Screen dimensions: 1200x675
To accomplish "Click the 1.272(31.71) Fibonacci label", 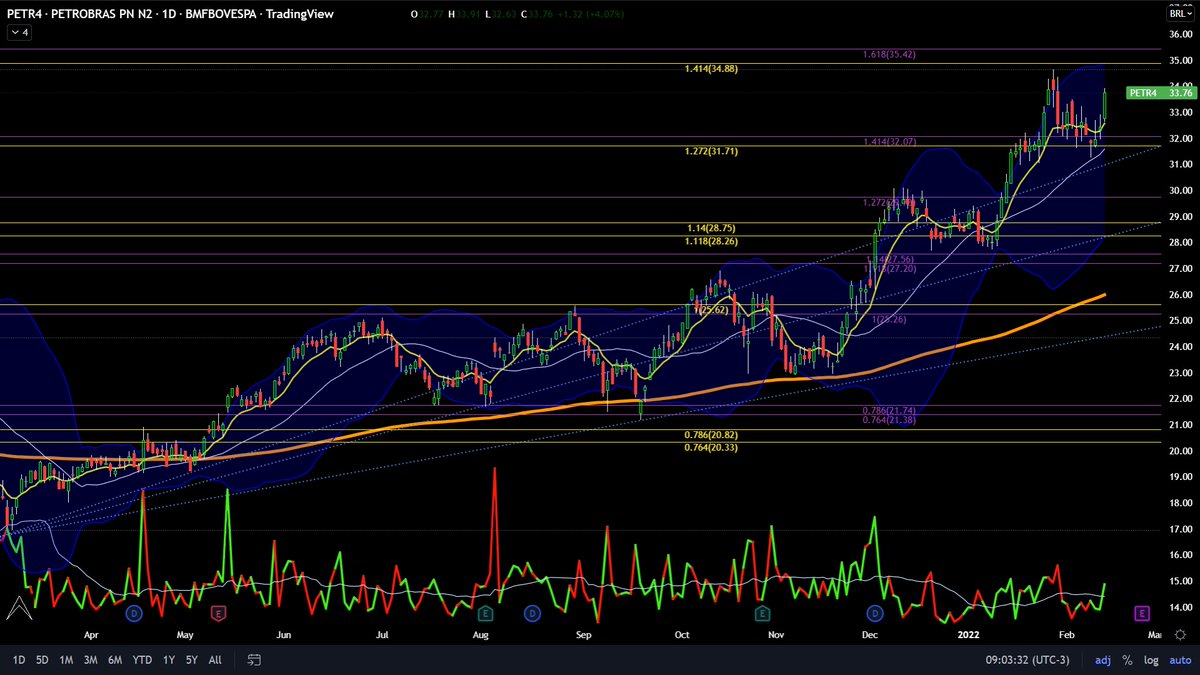I will click(711, 151).
